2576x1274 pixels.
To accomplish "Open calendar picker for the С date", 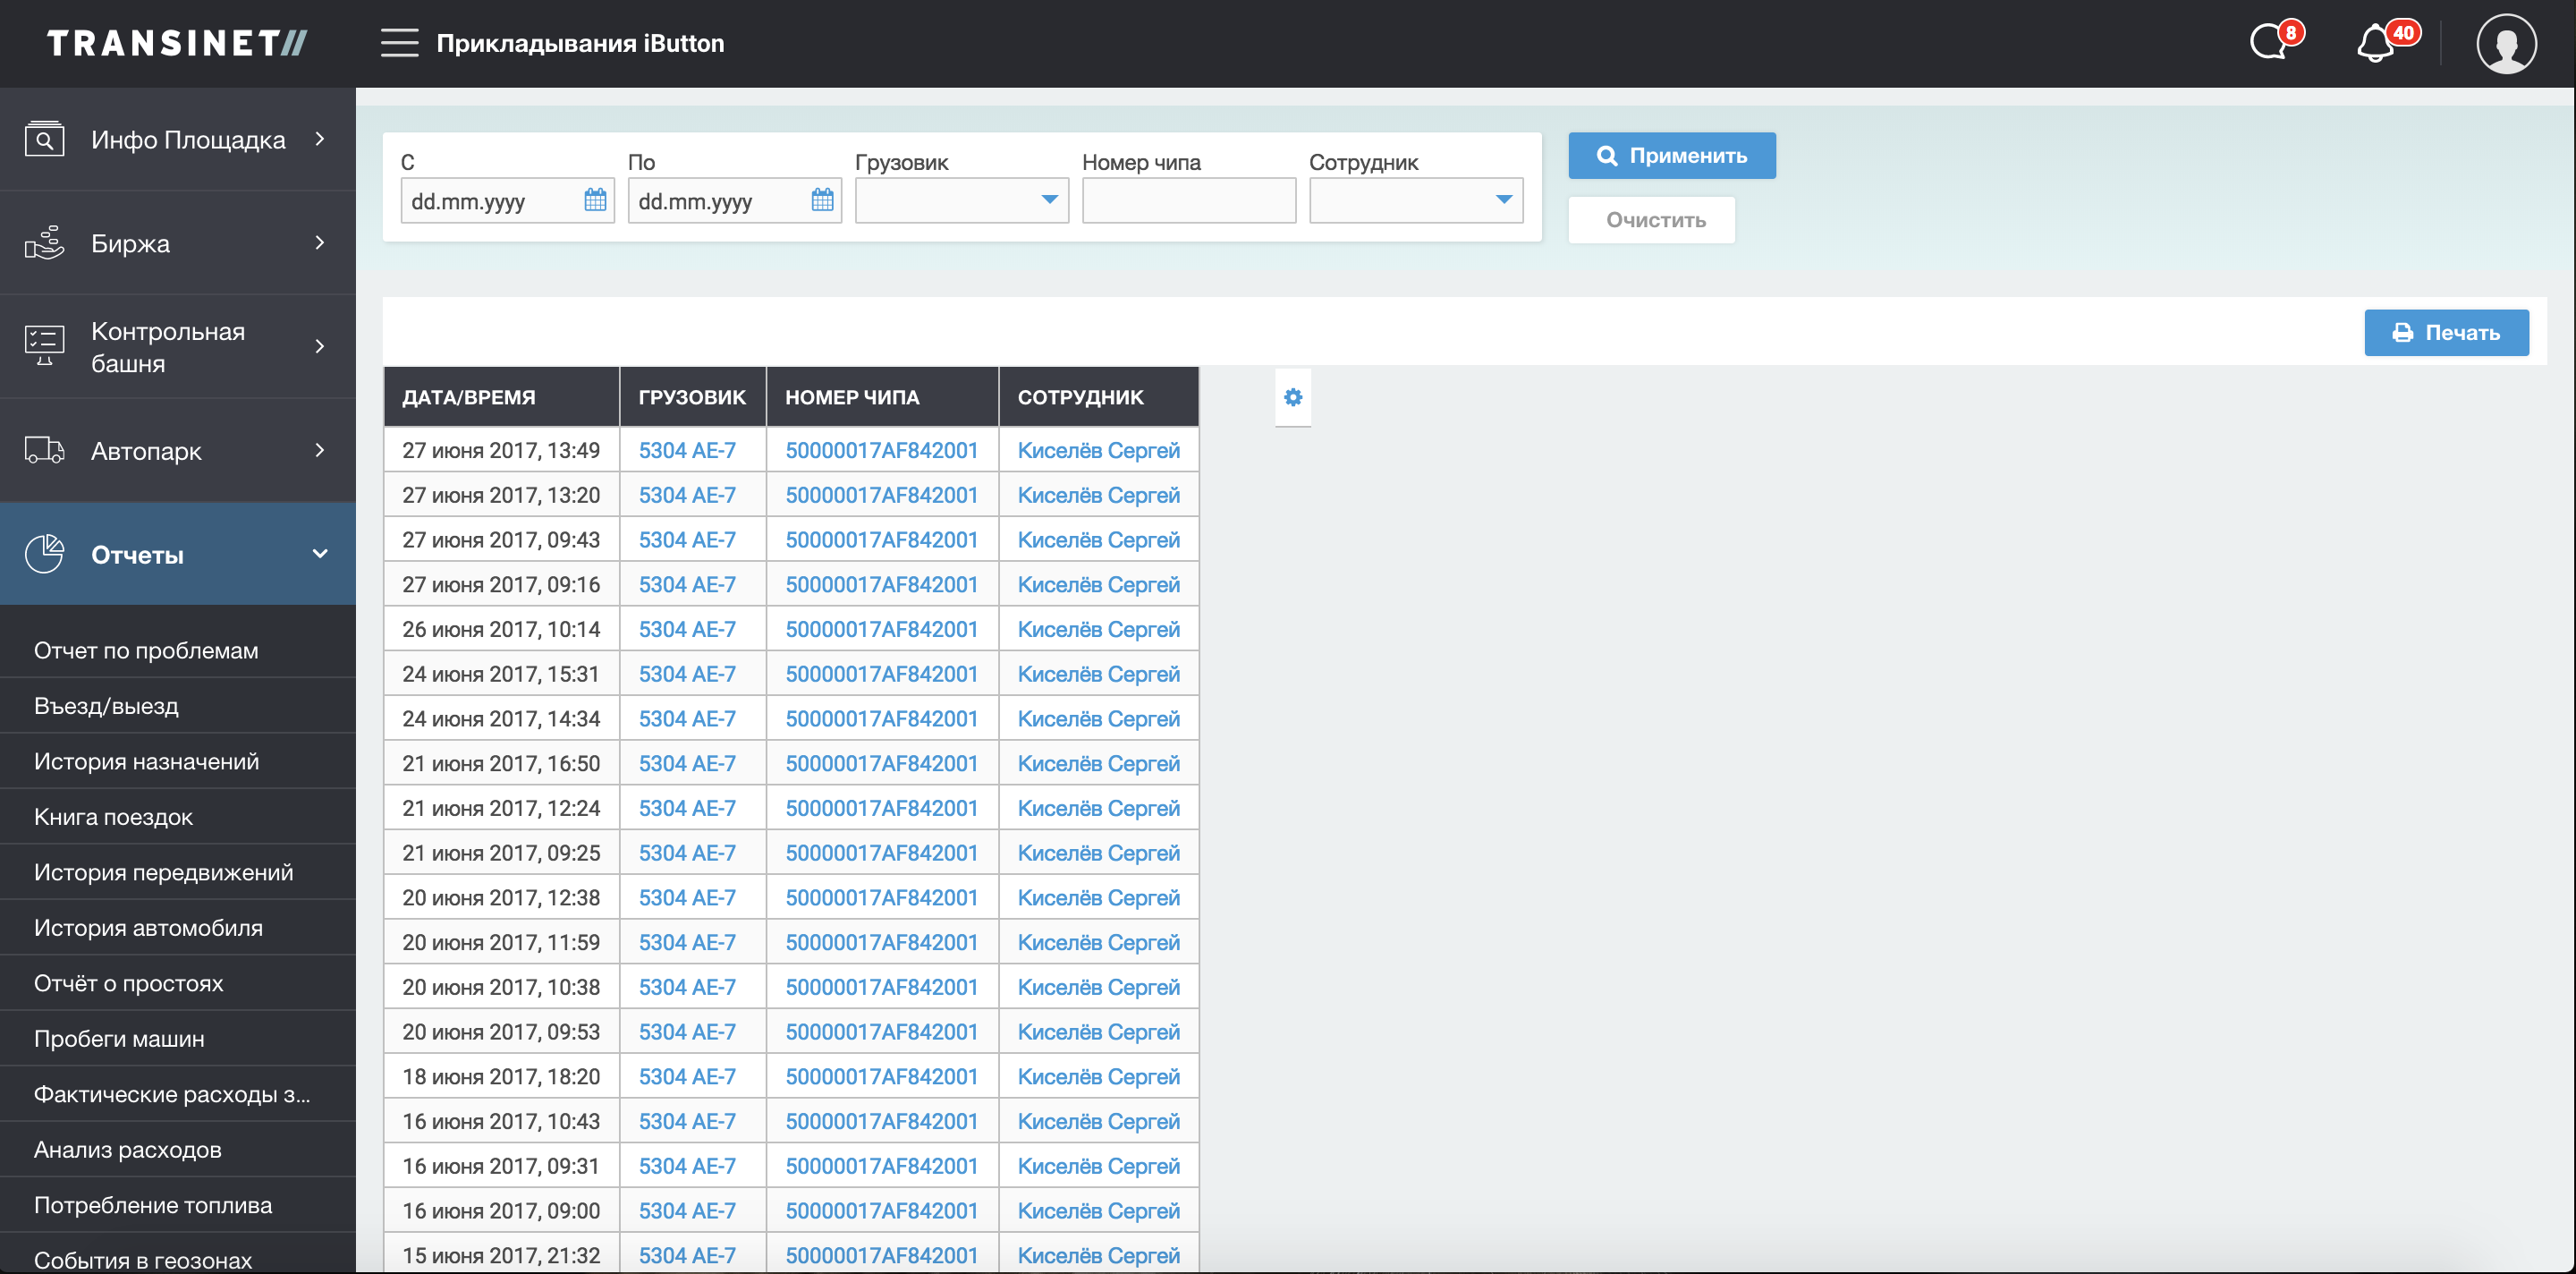I will click(x=595, y=200).
